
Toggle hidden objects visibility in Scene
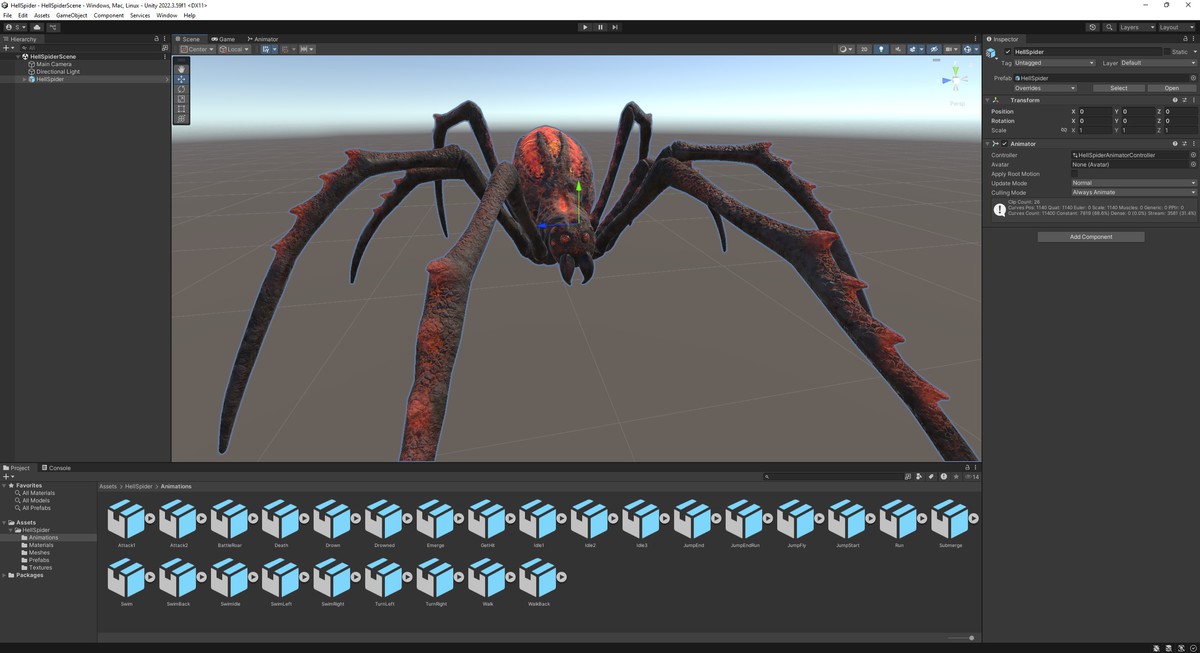pyautogui.click(x=934, y=49)
